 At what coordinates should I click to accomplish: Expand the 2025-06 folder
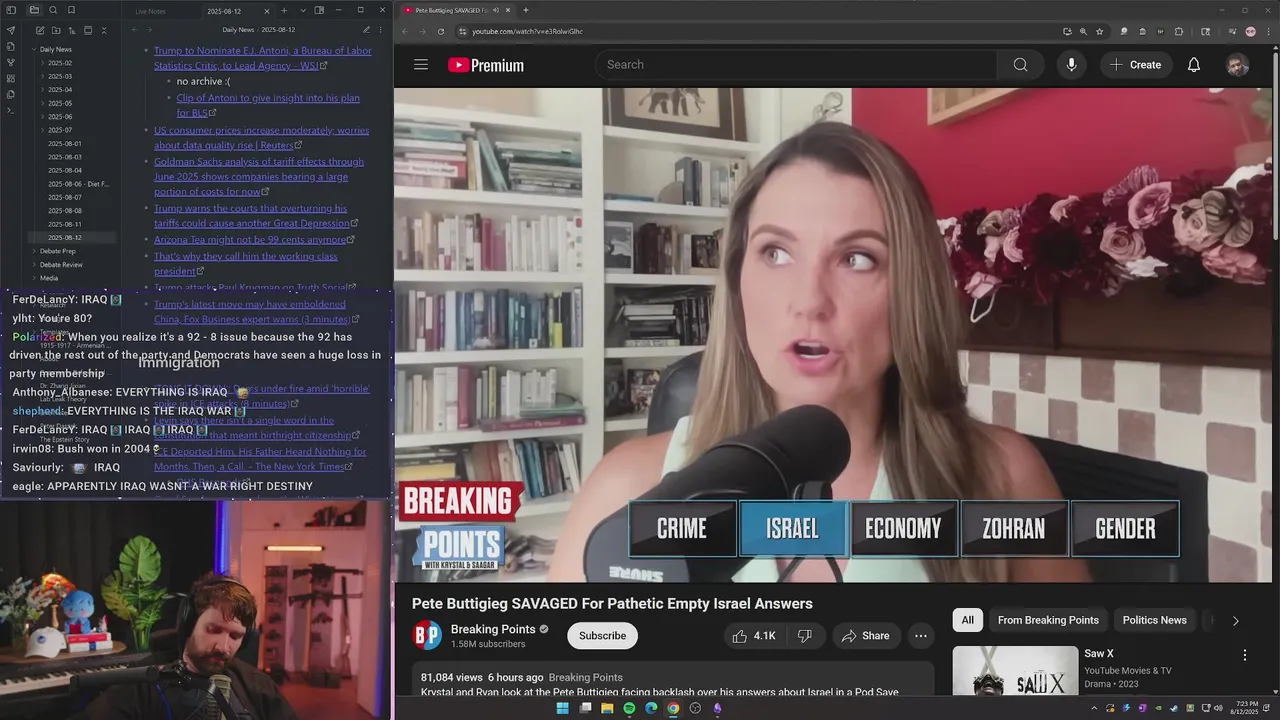click(x=42, y=117)
